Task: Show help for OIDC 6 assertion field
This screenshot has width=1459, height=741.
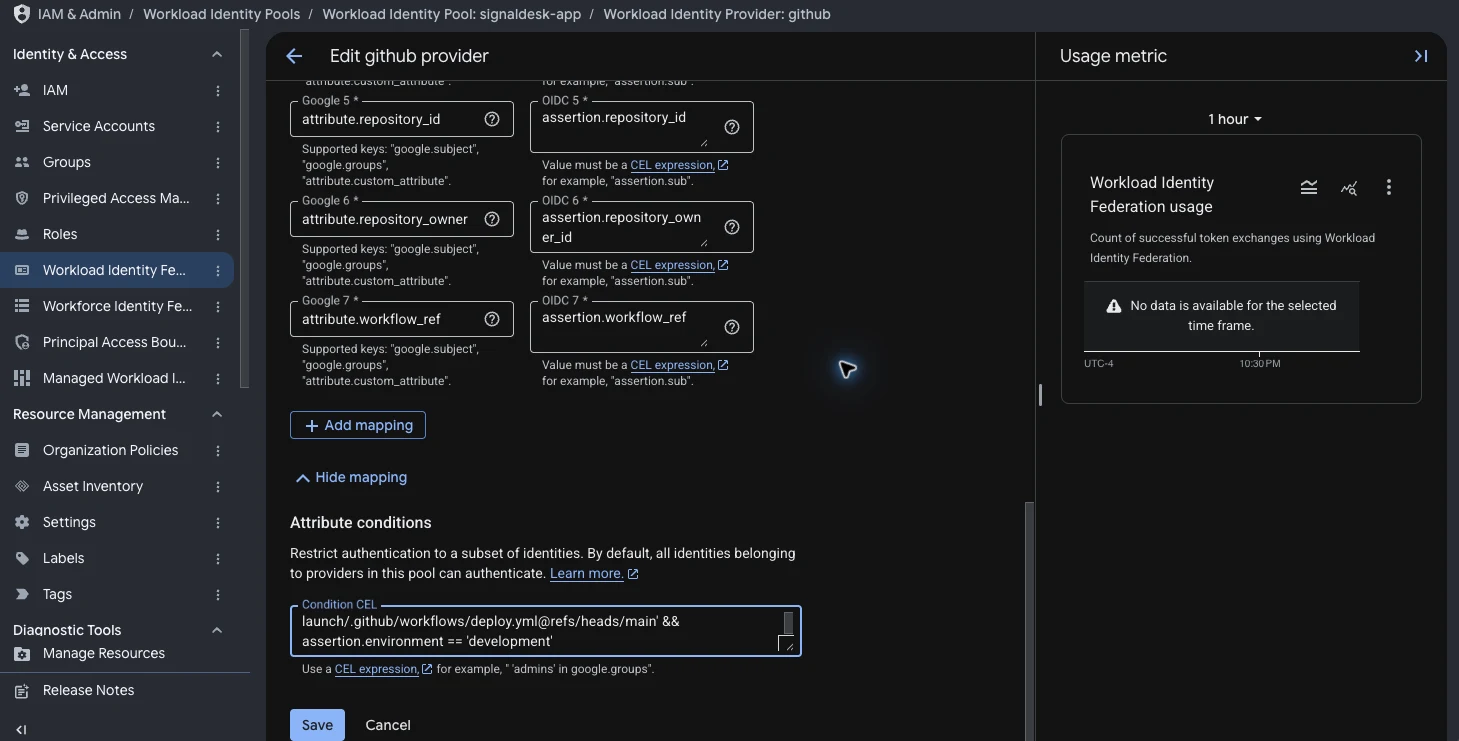Action: [732, 227]
